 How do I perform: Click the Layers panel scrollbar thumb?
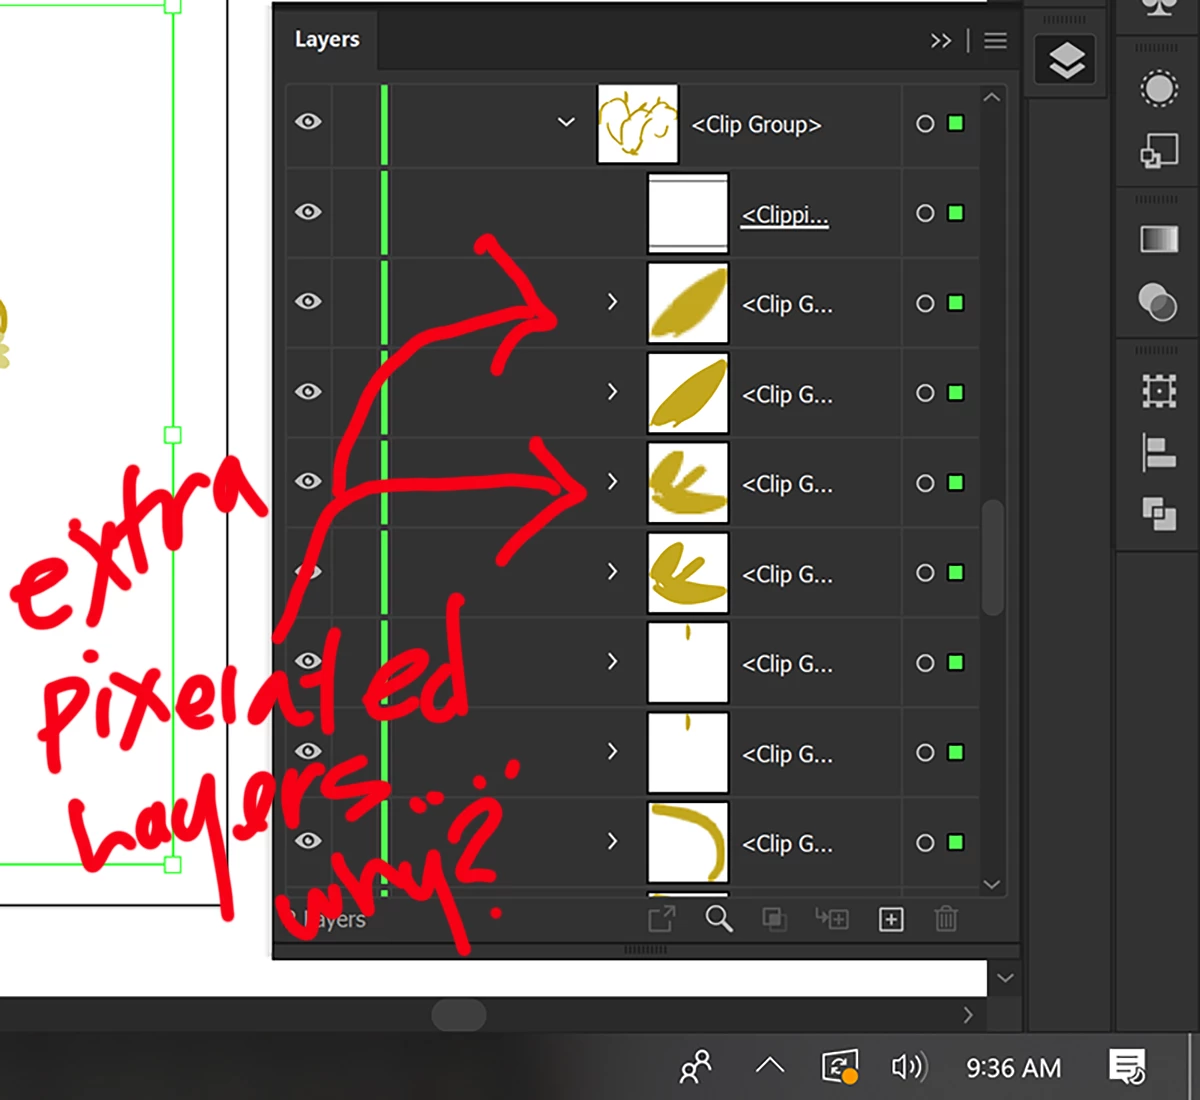click(x=992, y=557)
